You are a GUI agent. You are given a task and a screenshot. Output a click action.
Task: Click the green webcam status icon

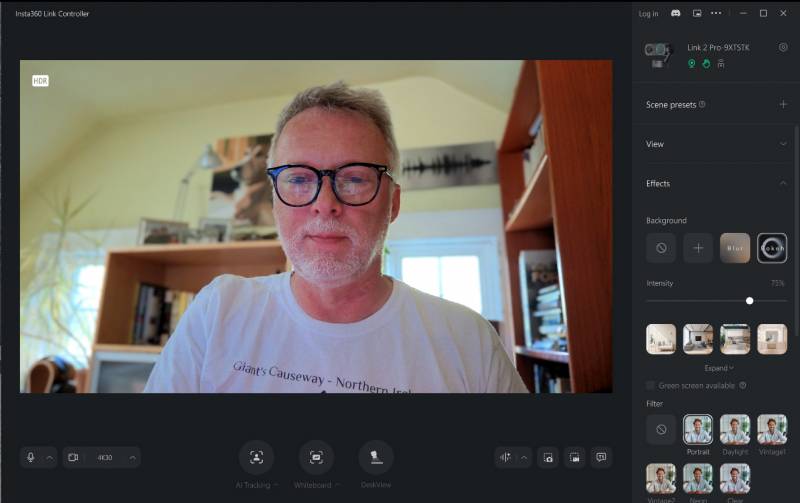[x=691, y=63]
